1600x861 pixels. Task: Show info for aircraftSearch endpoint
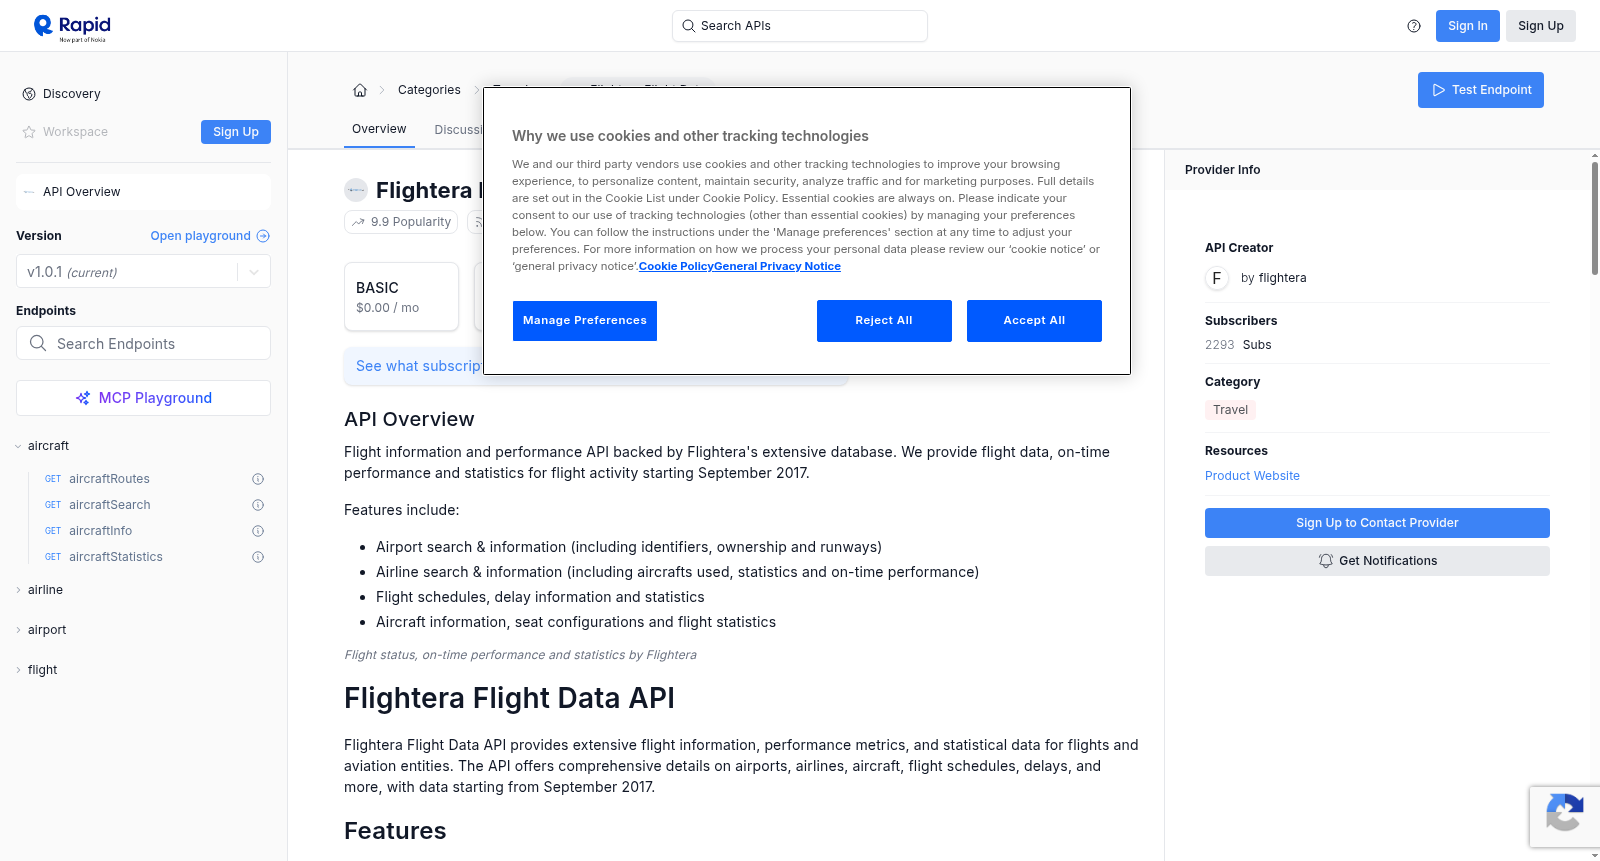tap(258, 505)
